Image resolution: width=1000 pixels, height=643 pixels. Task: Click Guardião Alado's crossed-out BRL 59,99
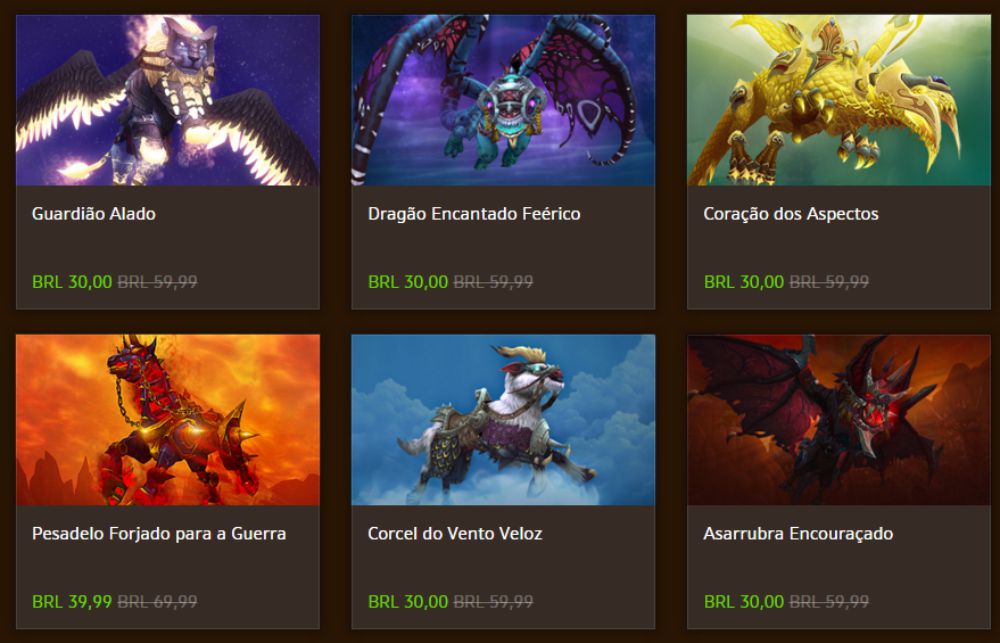point(158,282)
